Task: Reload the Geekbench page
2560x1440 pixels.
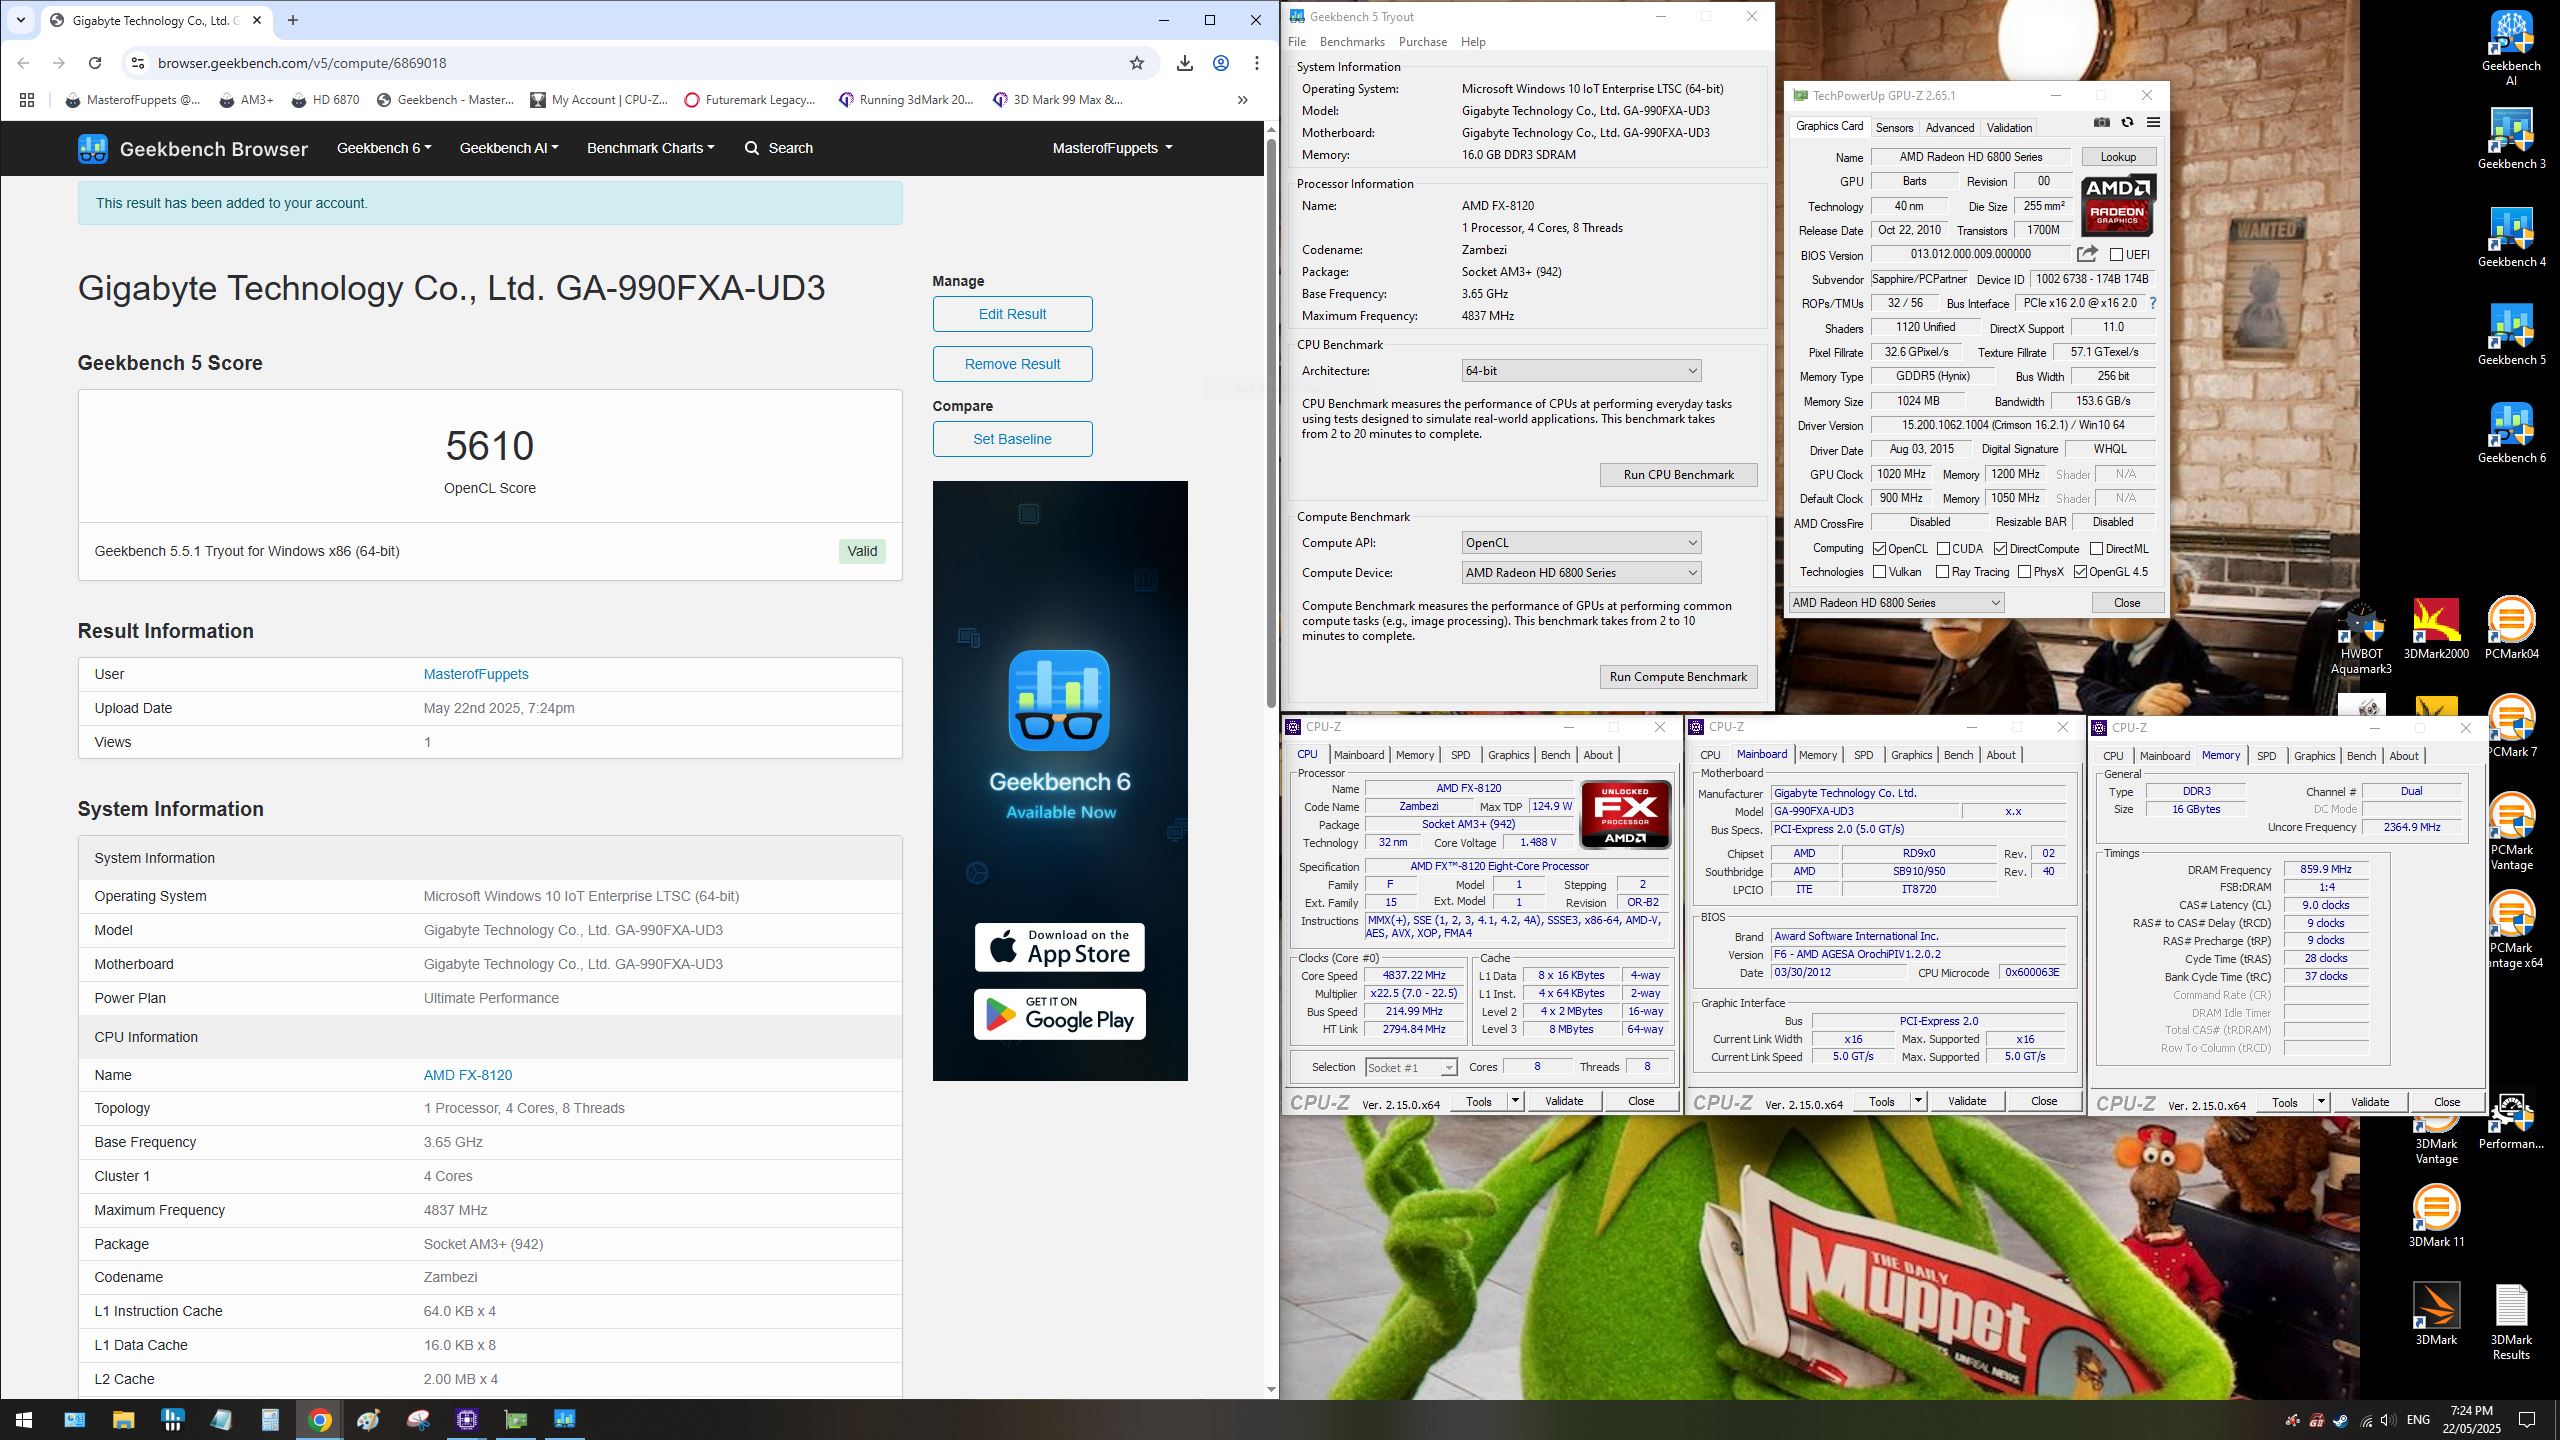Action: [x=95, y=63]
